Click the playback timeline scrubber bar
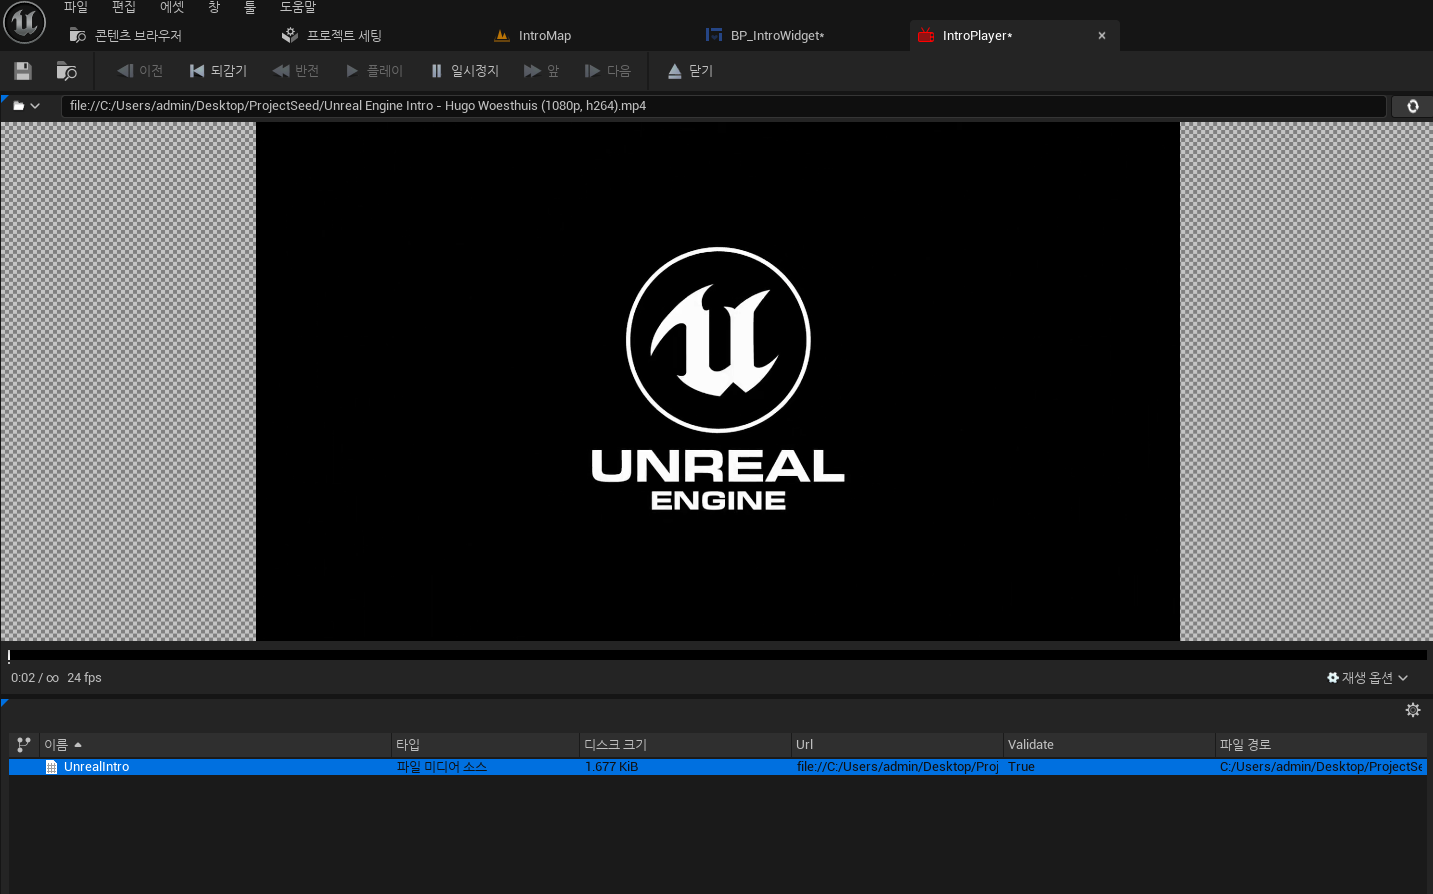Screen dimensions: 1433x894 [716, 656]
